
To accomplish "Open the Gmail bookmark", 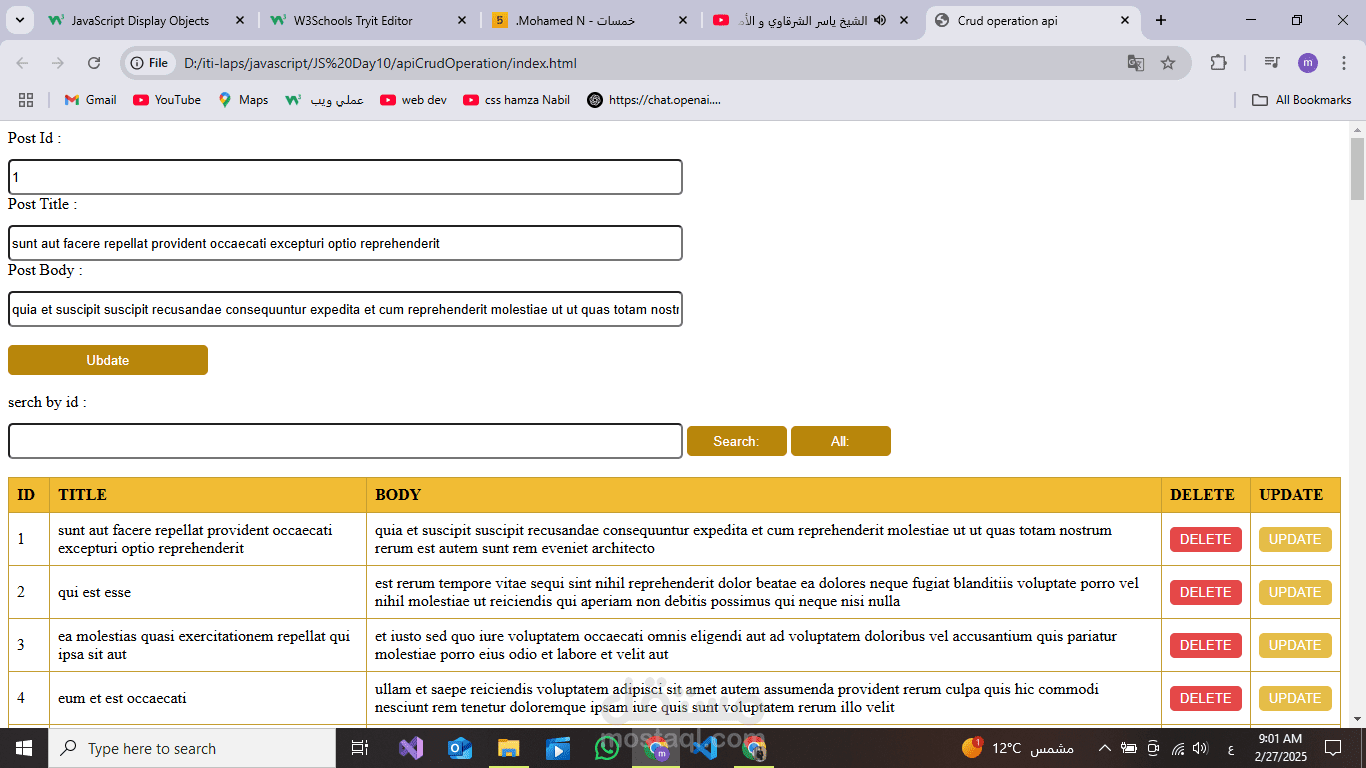I will tap(90, 100).
